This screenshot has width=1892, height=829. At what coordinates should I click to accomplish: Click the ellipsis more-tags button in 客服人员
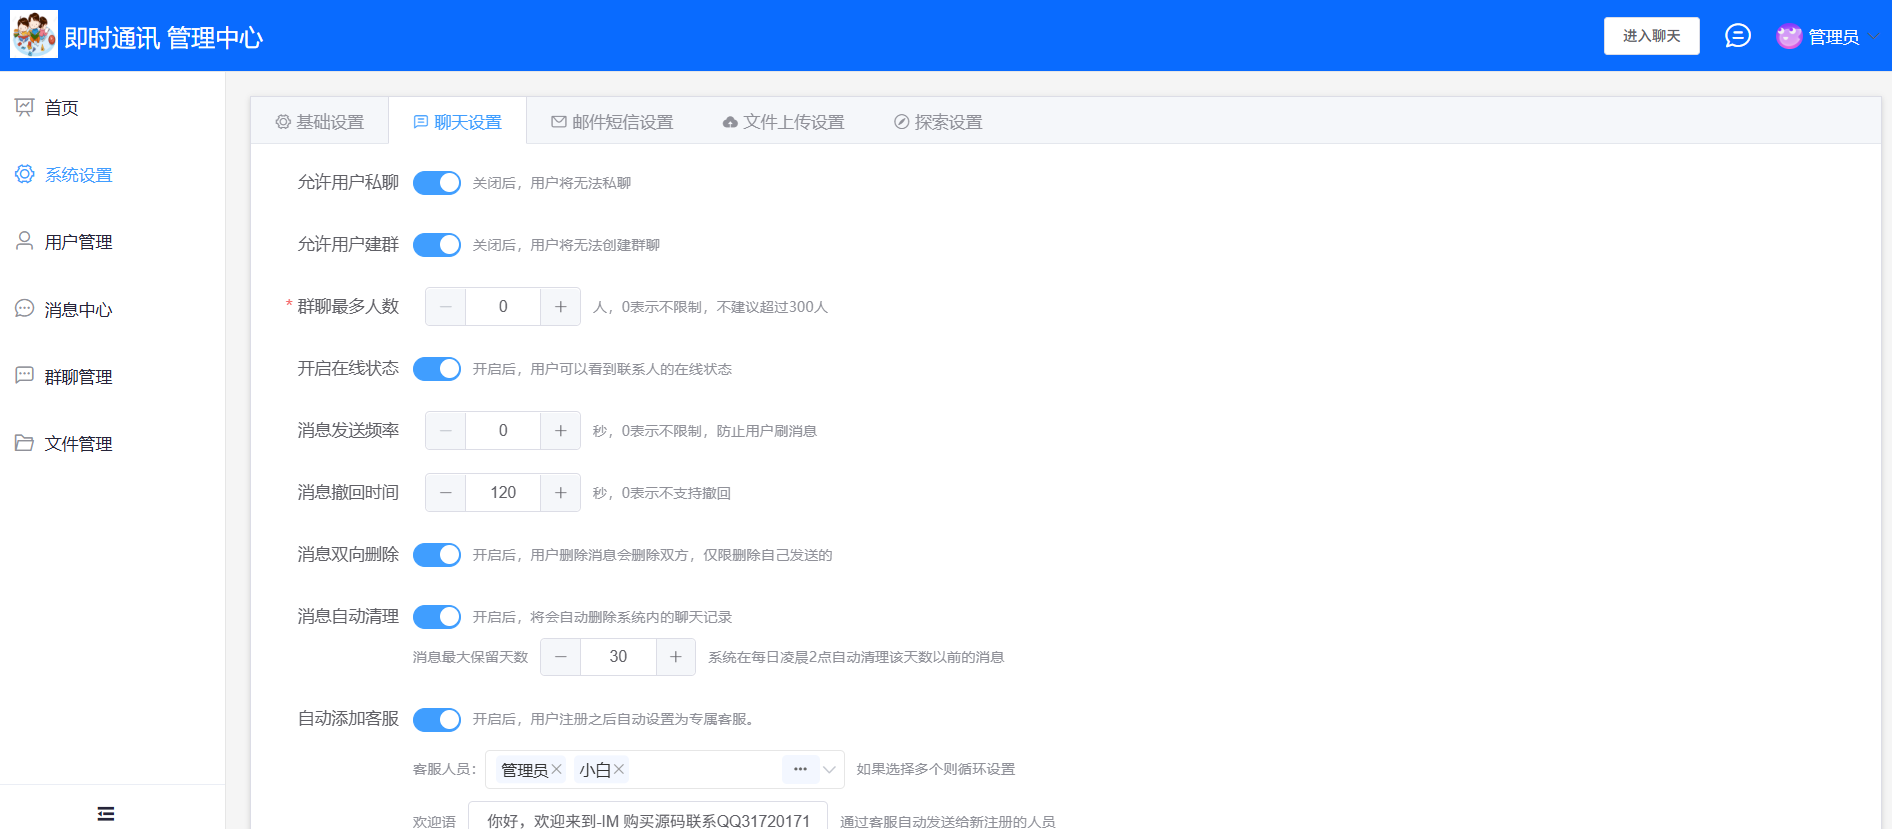pos(800,769)
